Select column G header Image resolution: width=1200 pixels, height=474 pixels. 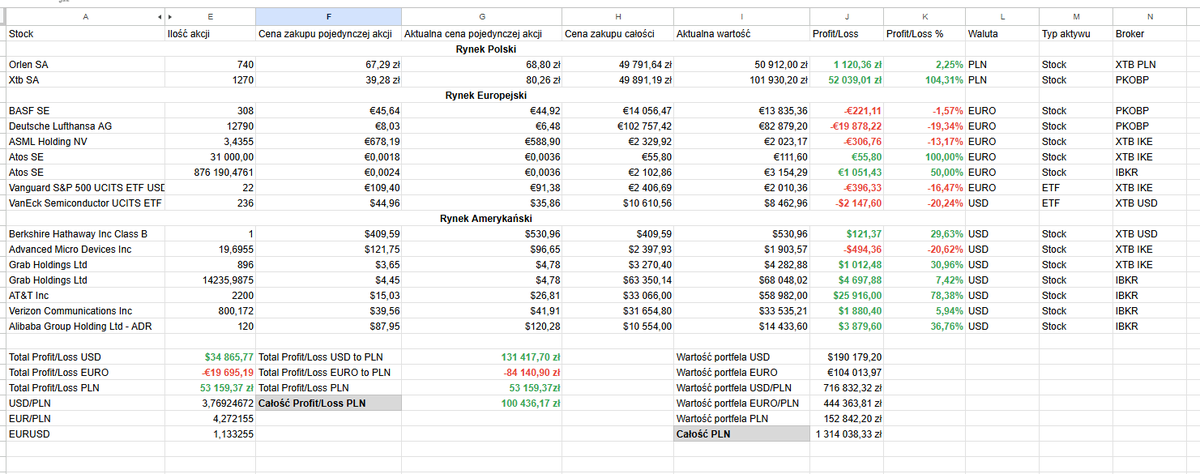pos(482,17)
